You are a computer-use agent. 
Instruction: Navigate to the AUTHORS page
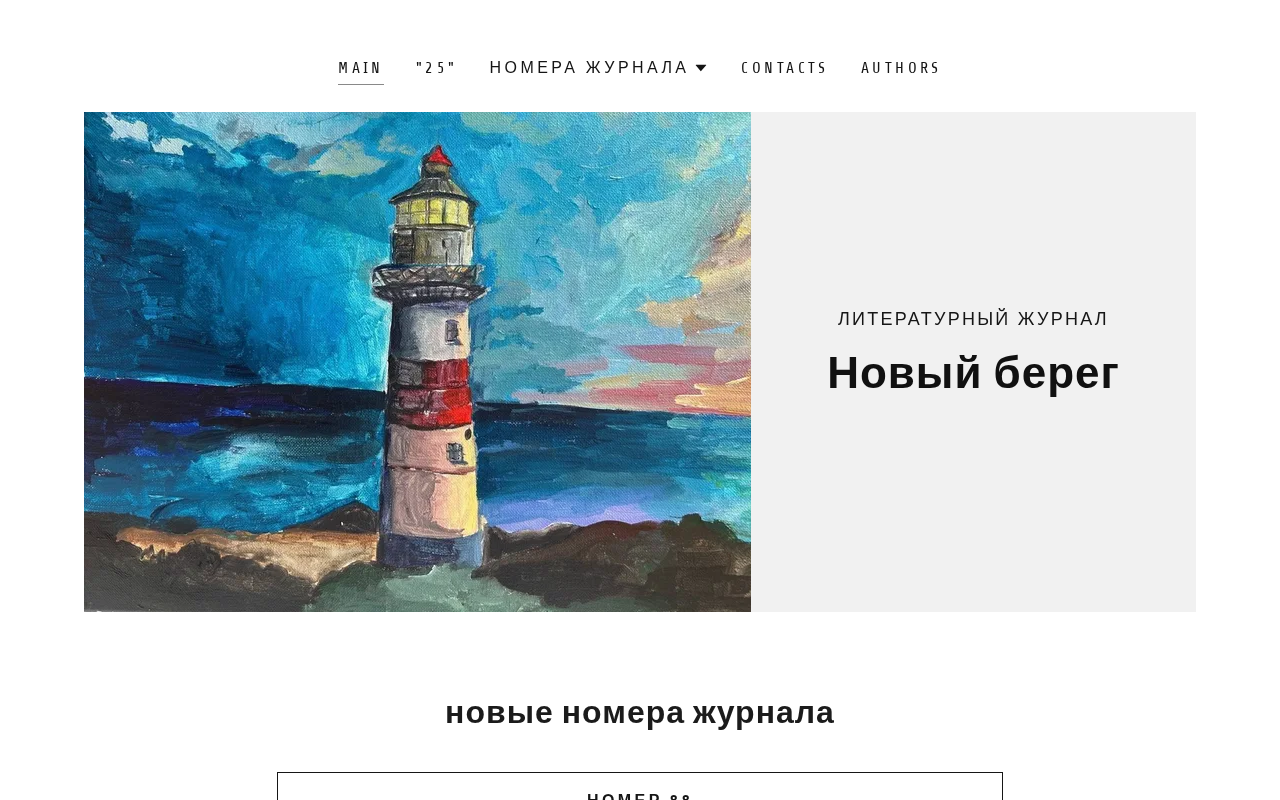coord(901,68)
